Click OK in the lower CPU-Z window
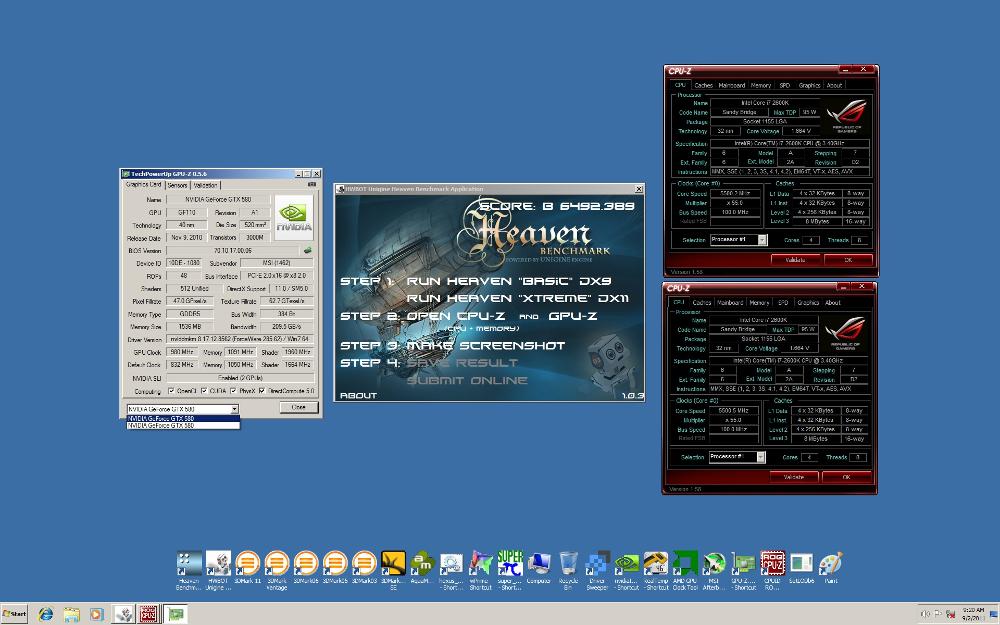 click(x=846, y=477)
